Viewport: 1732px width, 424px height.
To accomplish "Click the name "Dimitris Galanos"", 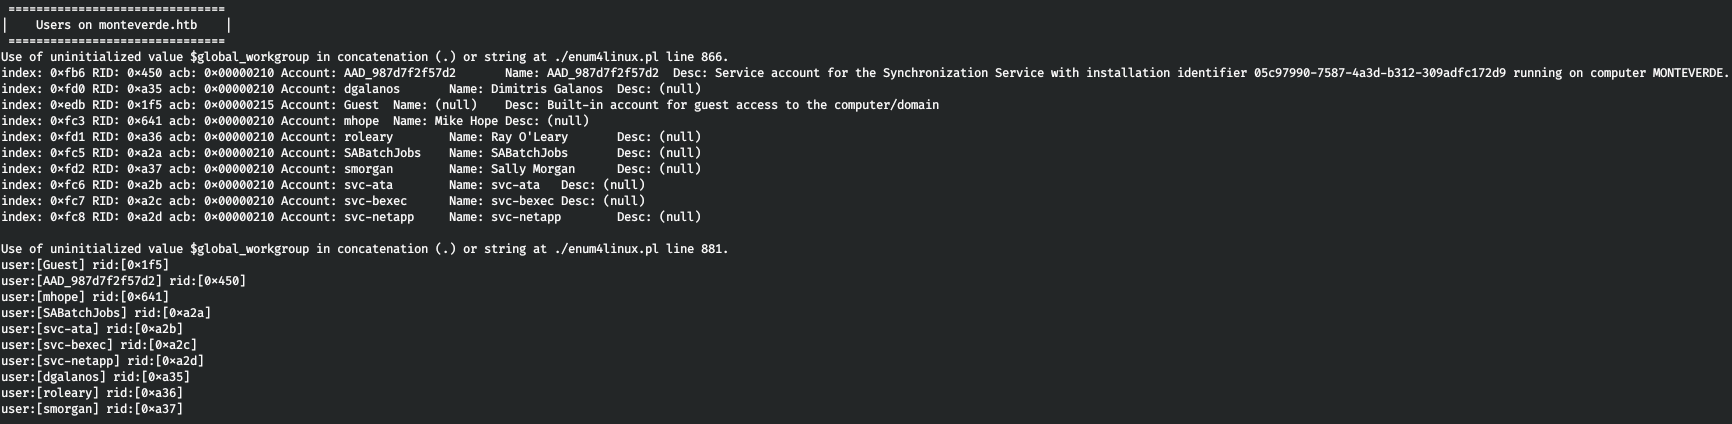I will click(546, 89).
